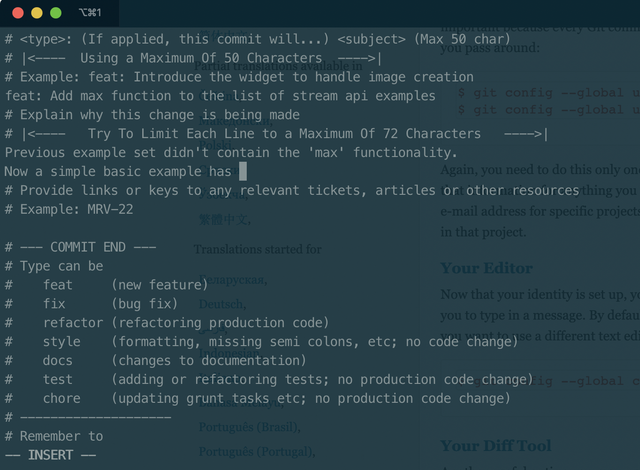Screen dimensions: 640x470
Task: Open the 'Português (Brasil)' translation link
Action: tap(249, 426)
